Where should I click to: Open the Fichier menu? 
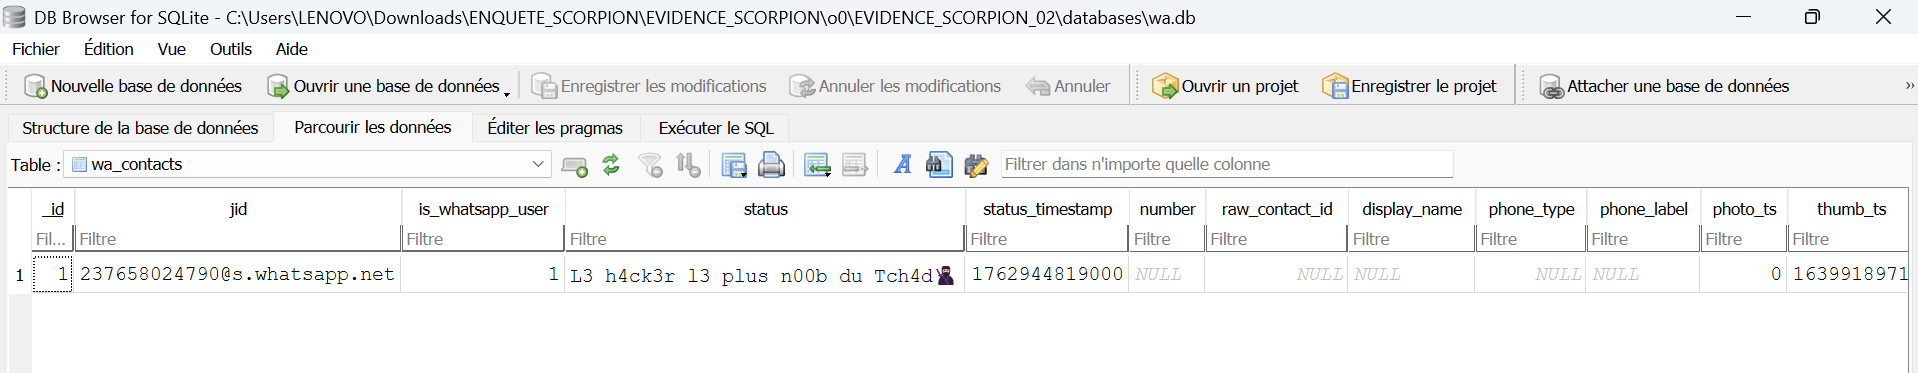[x=36, y=49]
